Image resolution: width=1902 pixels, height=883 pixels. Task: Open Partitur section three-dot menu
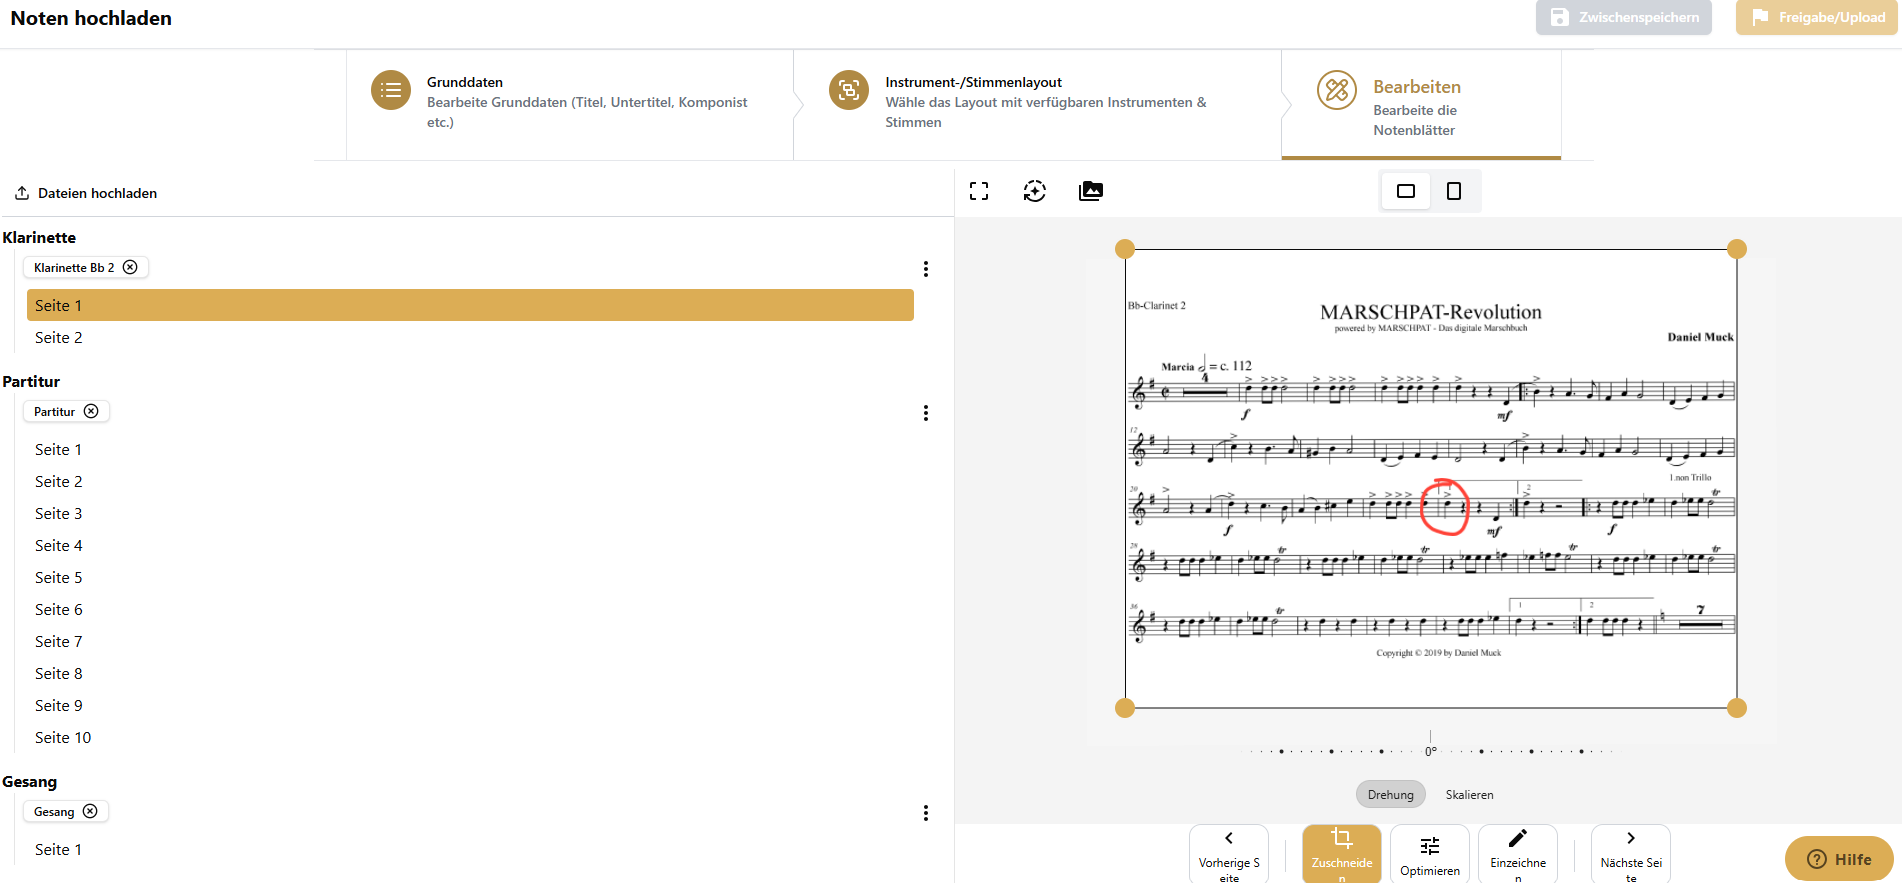coord(926,413)
